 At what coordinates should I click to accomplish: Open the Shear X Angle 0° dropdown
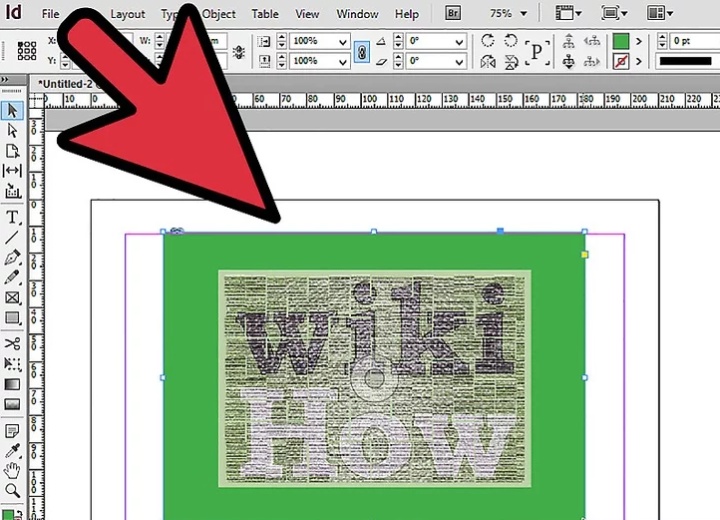tap(459, 61)
